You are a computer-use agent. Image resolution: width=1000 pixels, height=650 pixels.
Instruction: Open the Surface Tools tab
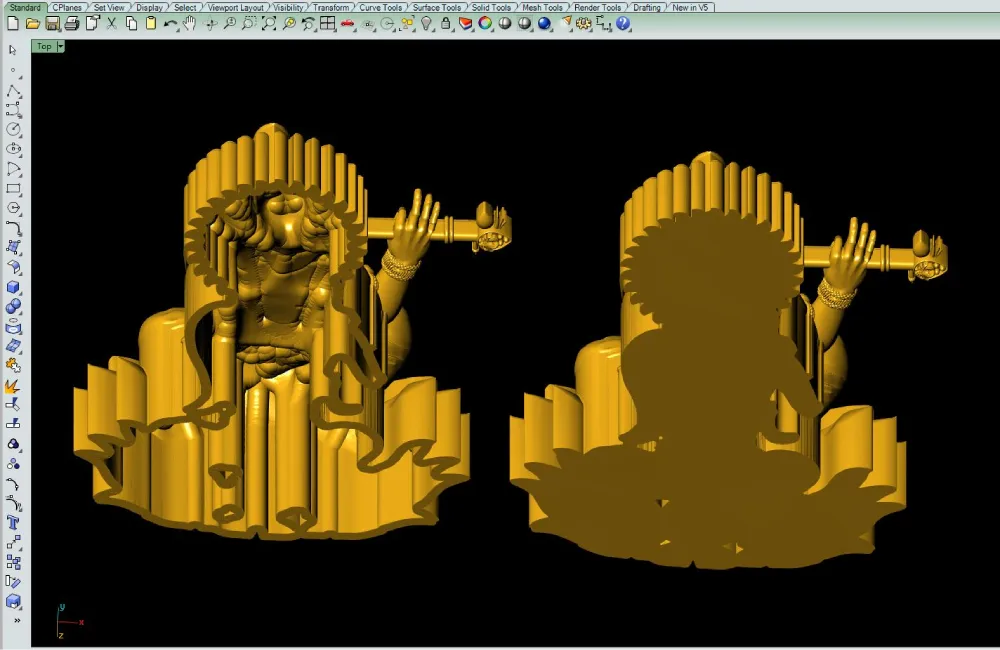pyautogui.click(x=436, y=8)
